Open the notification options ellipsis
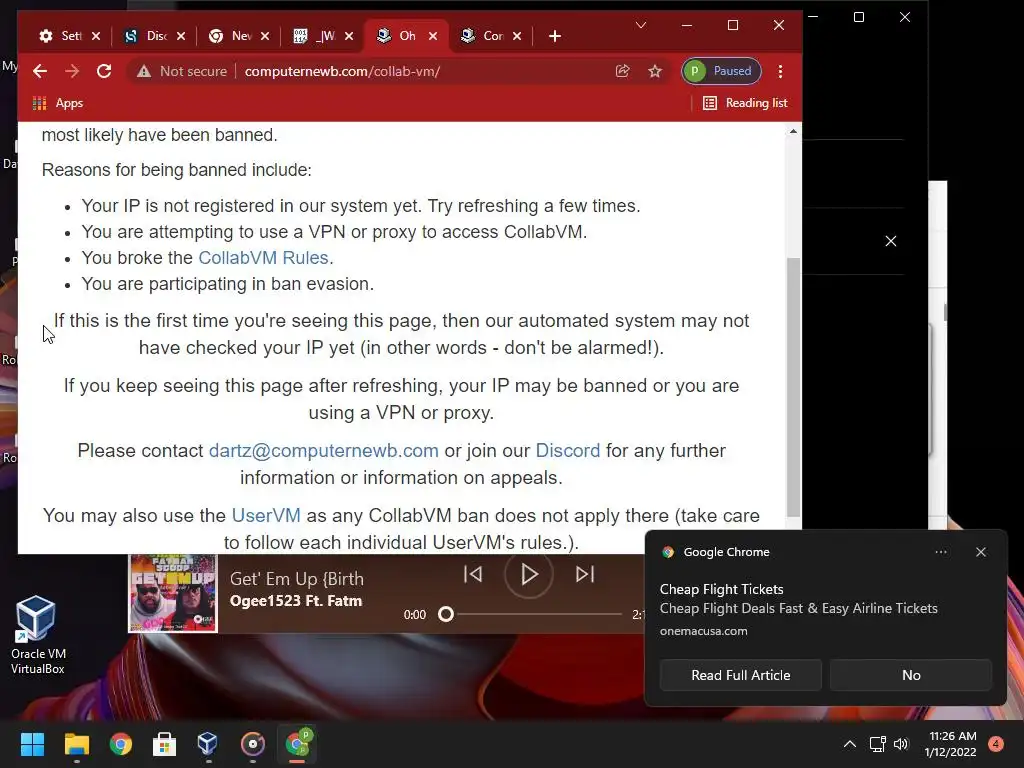Screen dimensions: 1024x768 pos(940,552)
